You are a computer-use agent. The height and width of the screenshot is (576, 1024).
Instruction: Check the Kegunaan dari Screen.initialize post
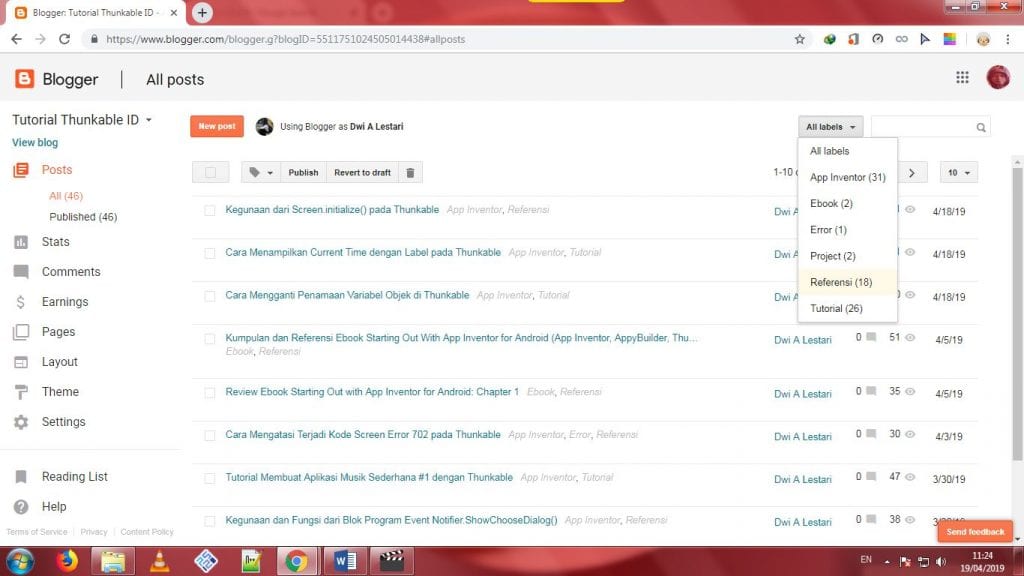click(210, 210)
